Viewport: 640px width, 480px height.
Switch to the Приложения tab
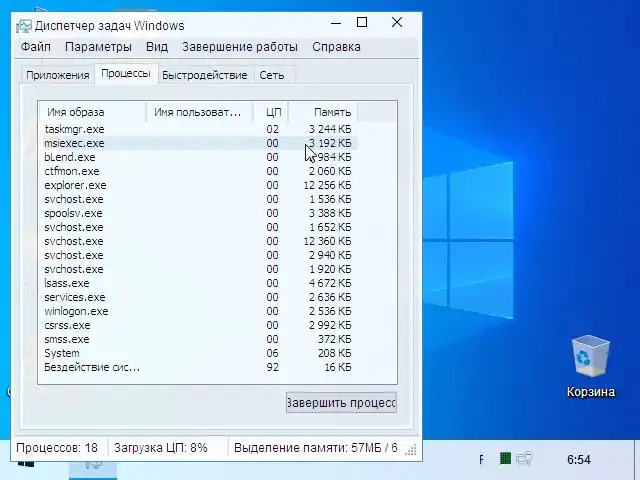[58, 75]
